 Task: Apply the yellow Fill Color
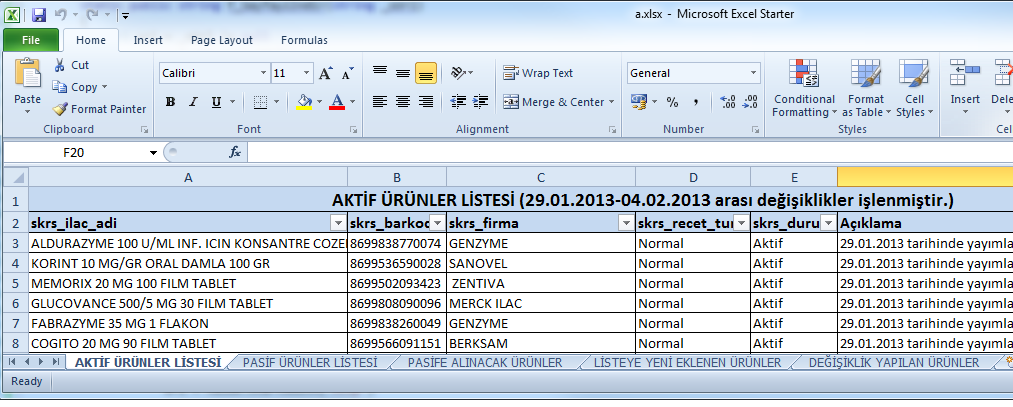coord(304,101)
